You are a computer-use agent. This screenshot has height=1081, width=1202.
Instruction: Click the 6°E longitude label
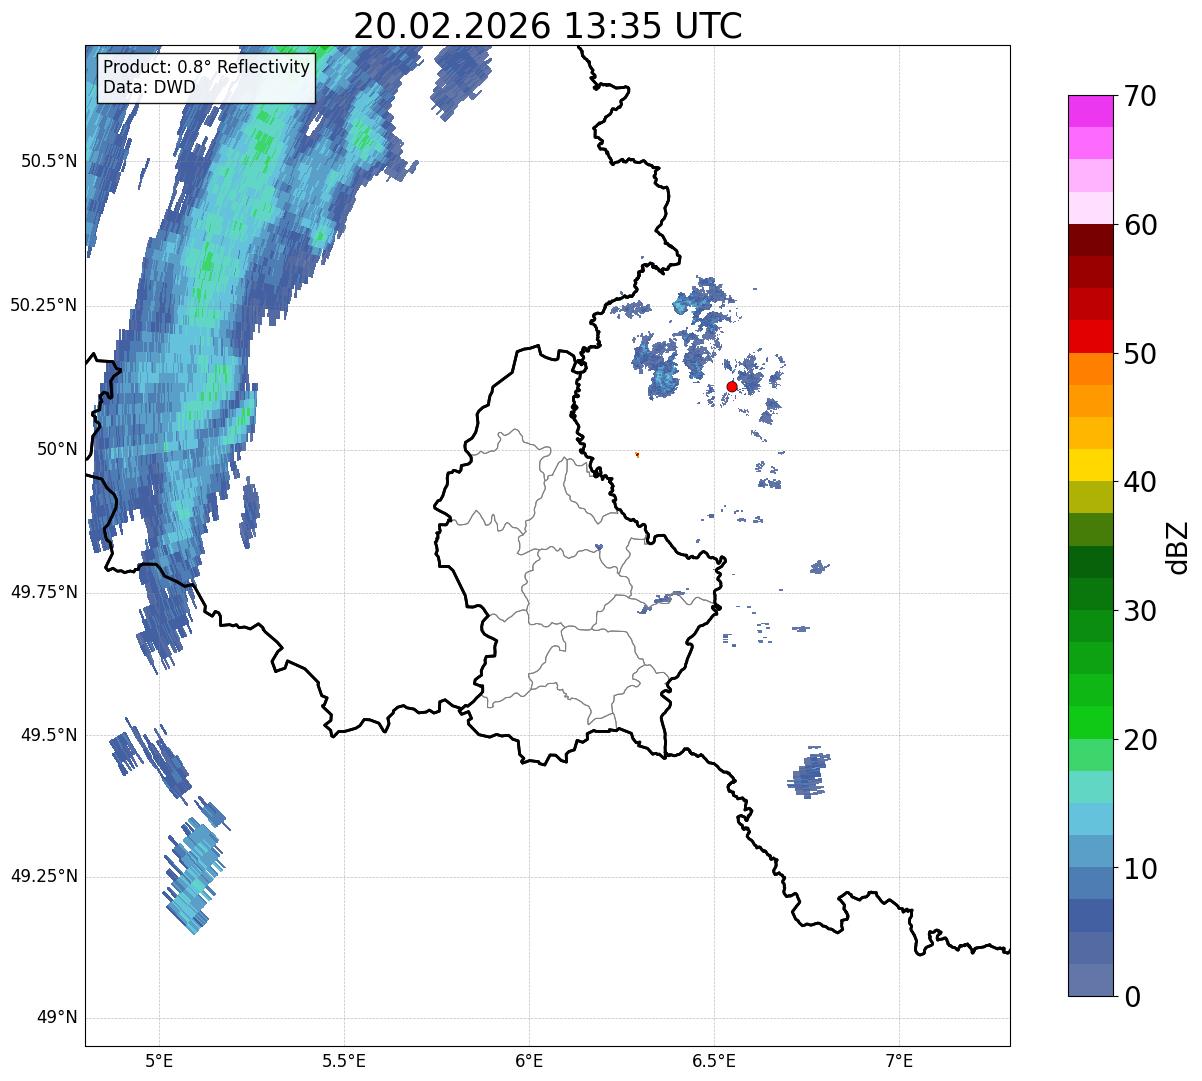click(x=529, y=1060)
